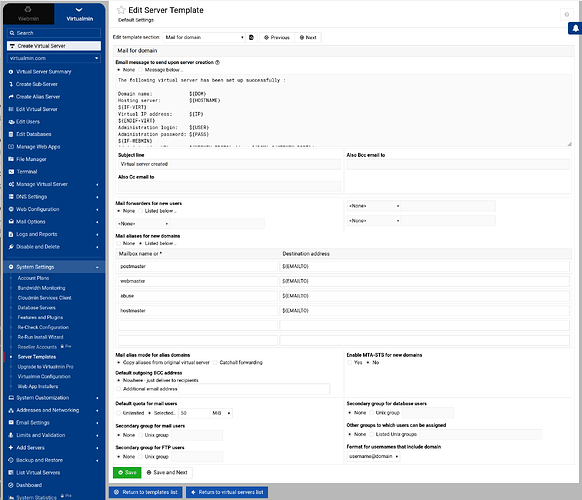This screenshot has height=500, width=582.
Task: Click the favorite star next to Edit Server Template
Action: pos(121,10)
